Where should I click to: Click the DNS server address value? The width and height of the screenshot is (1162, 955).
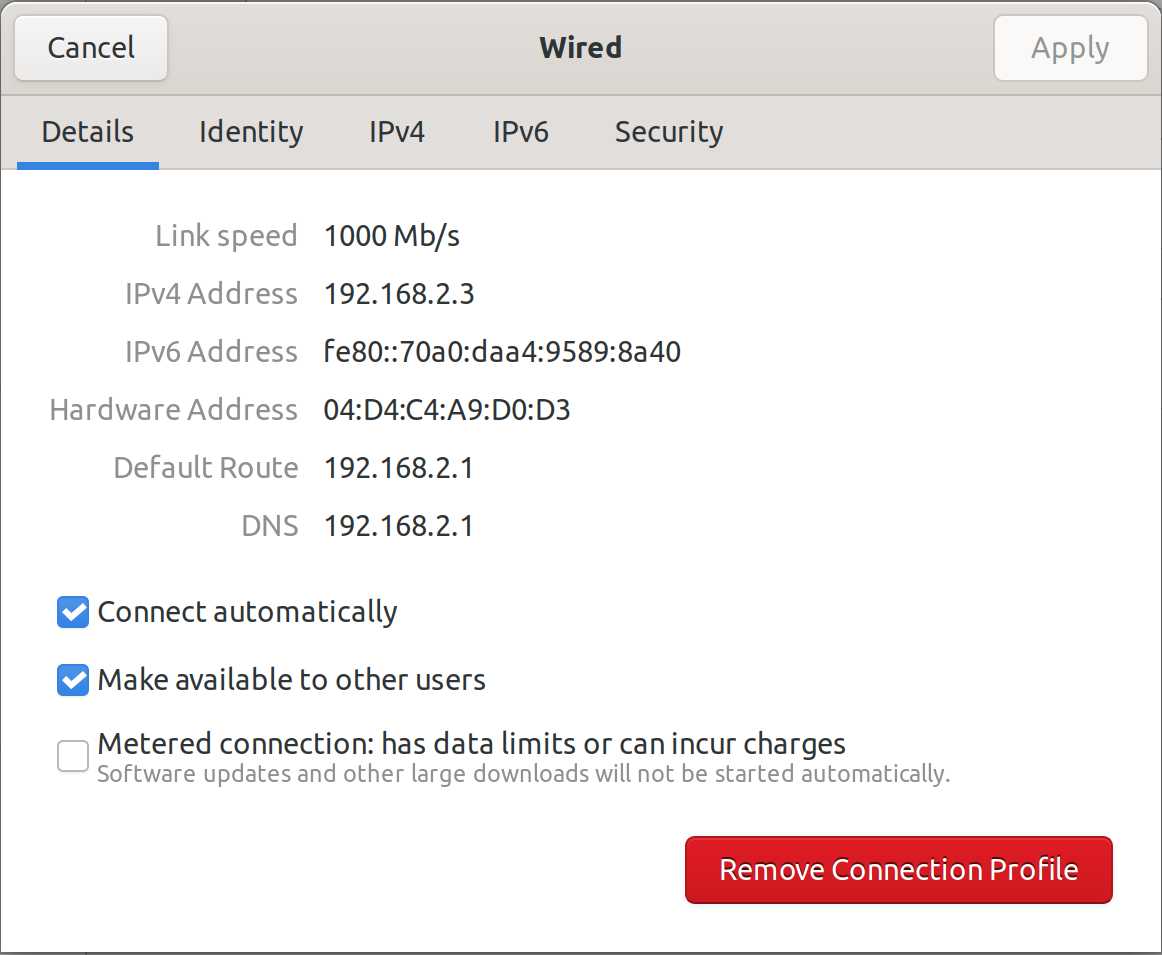398,526
